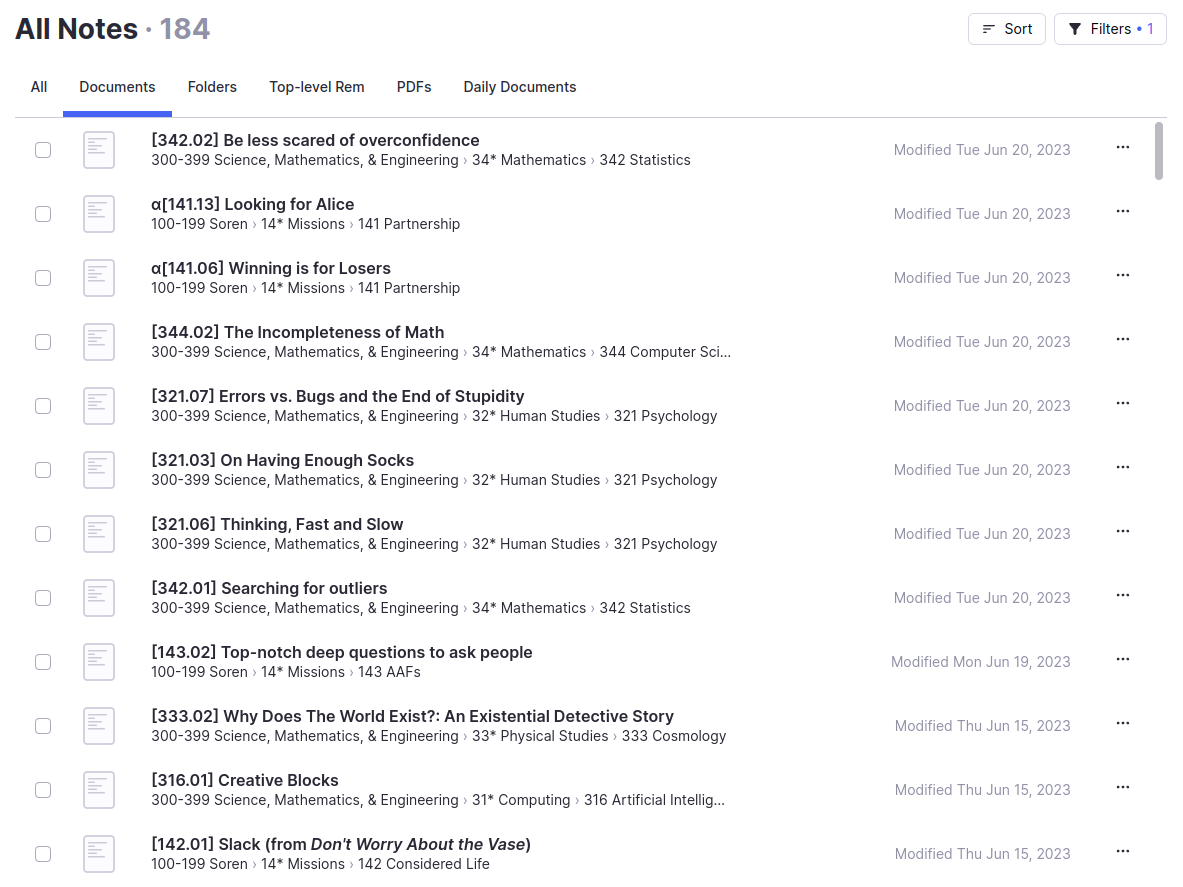Click document icon beside The Incompleteness of Math

point(99,342)
